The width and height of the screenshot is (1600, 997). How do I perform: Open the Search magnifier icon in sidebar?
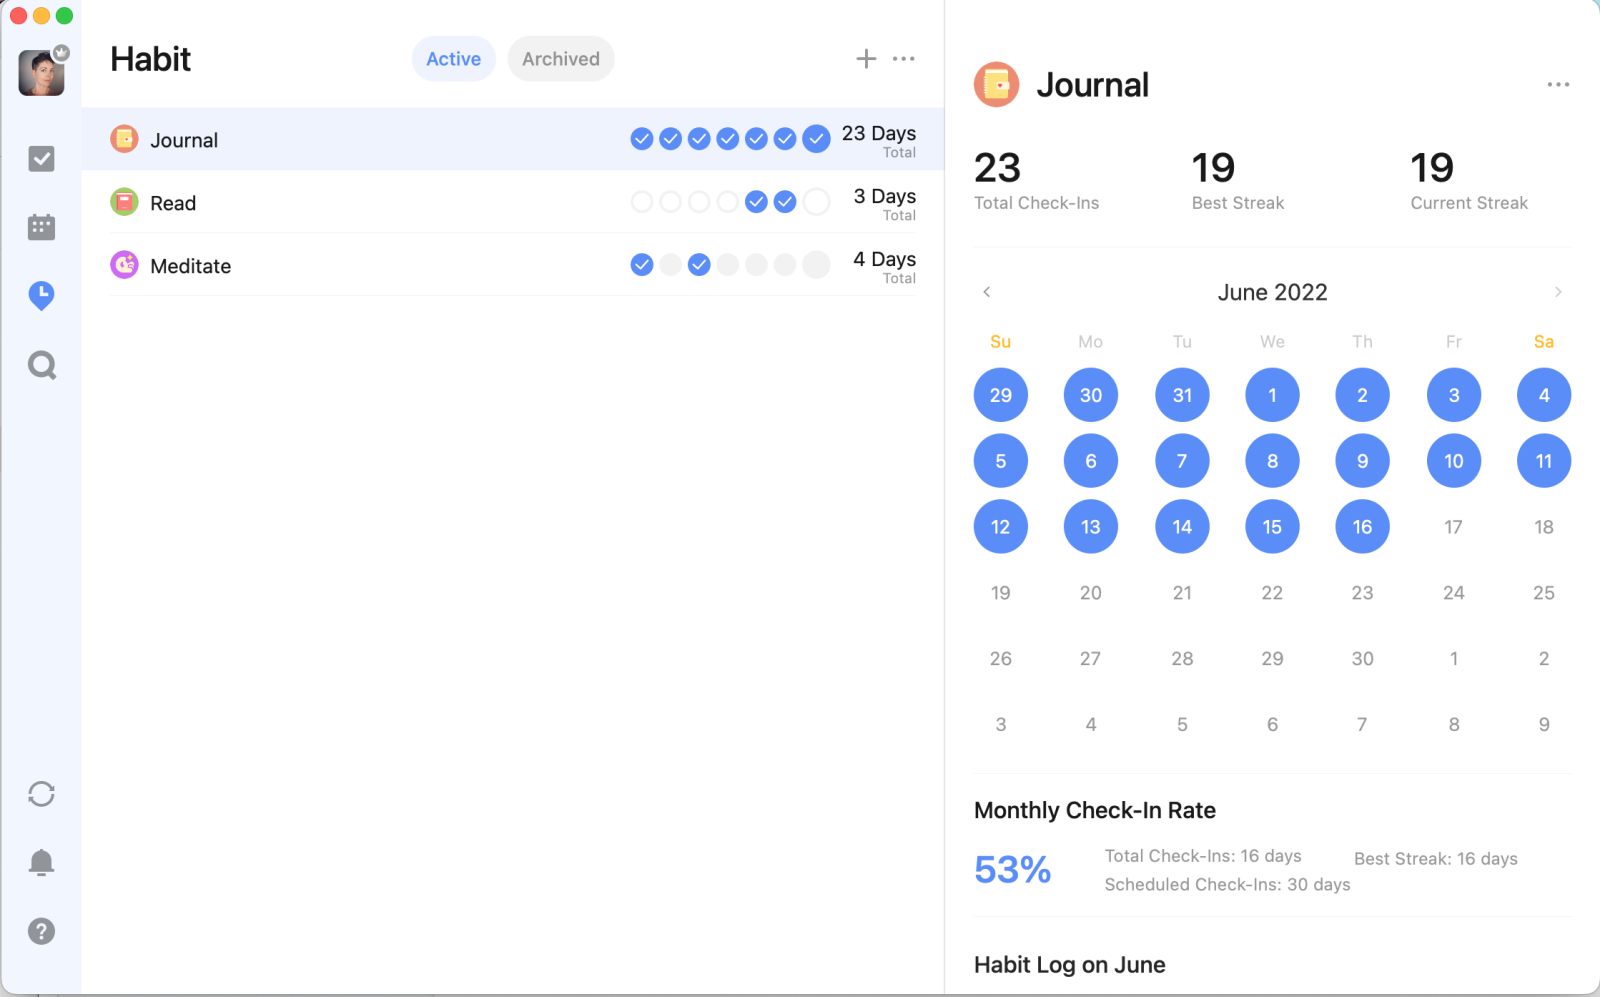41,365
